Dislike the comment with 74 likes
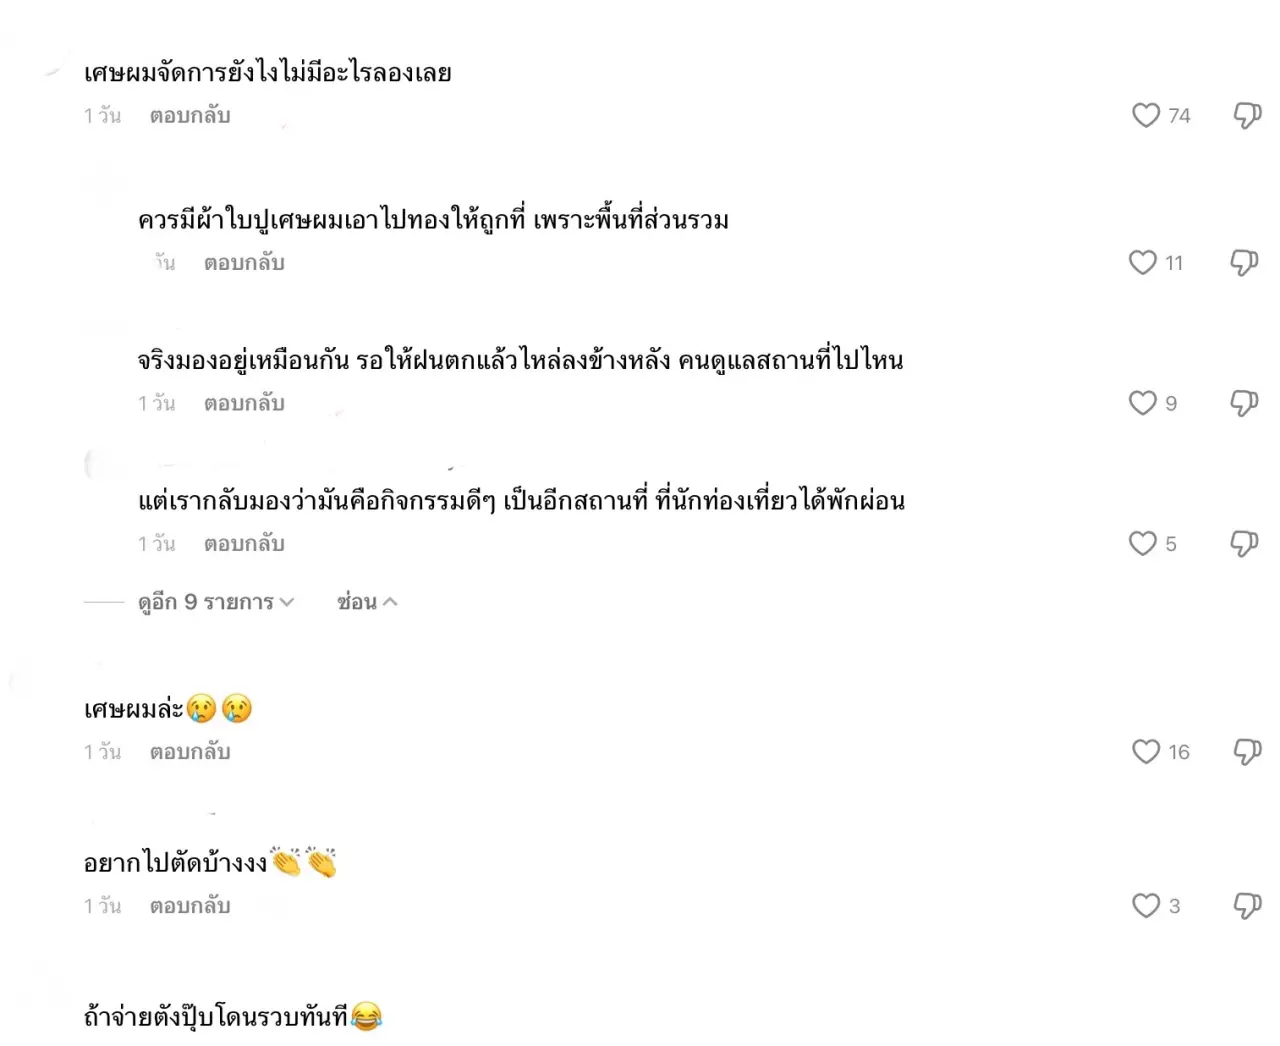 click(1247, 115)
